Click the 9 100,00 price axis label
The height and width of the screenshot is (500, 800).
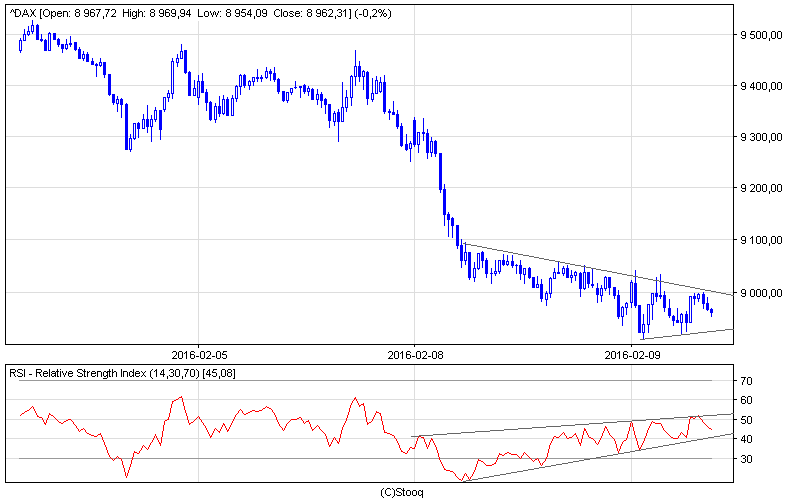click(x=761, y=240)
